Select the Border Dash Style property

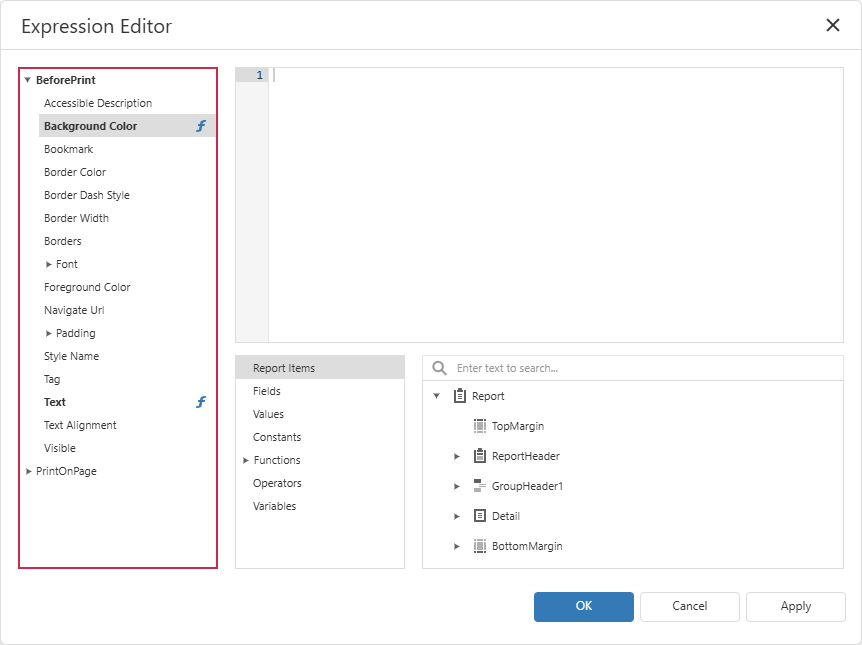pyautogui.click(x=127, y=195)
